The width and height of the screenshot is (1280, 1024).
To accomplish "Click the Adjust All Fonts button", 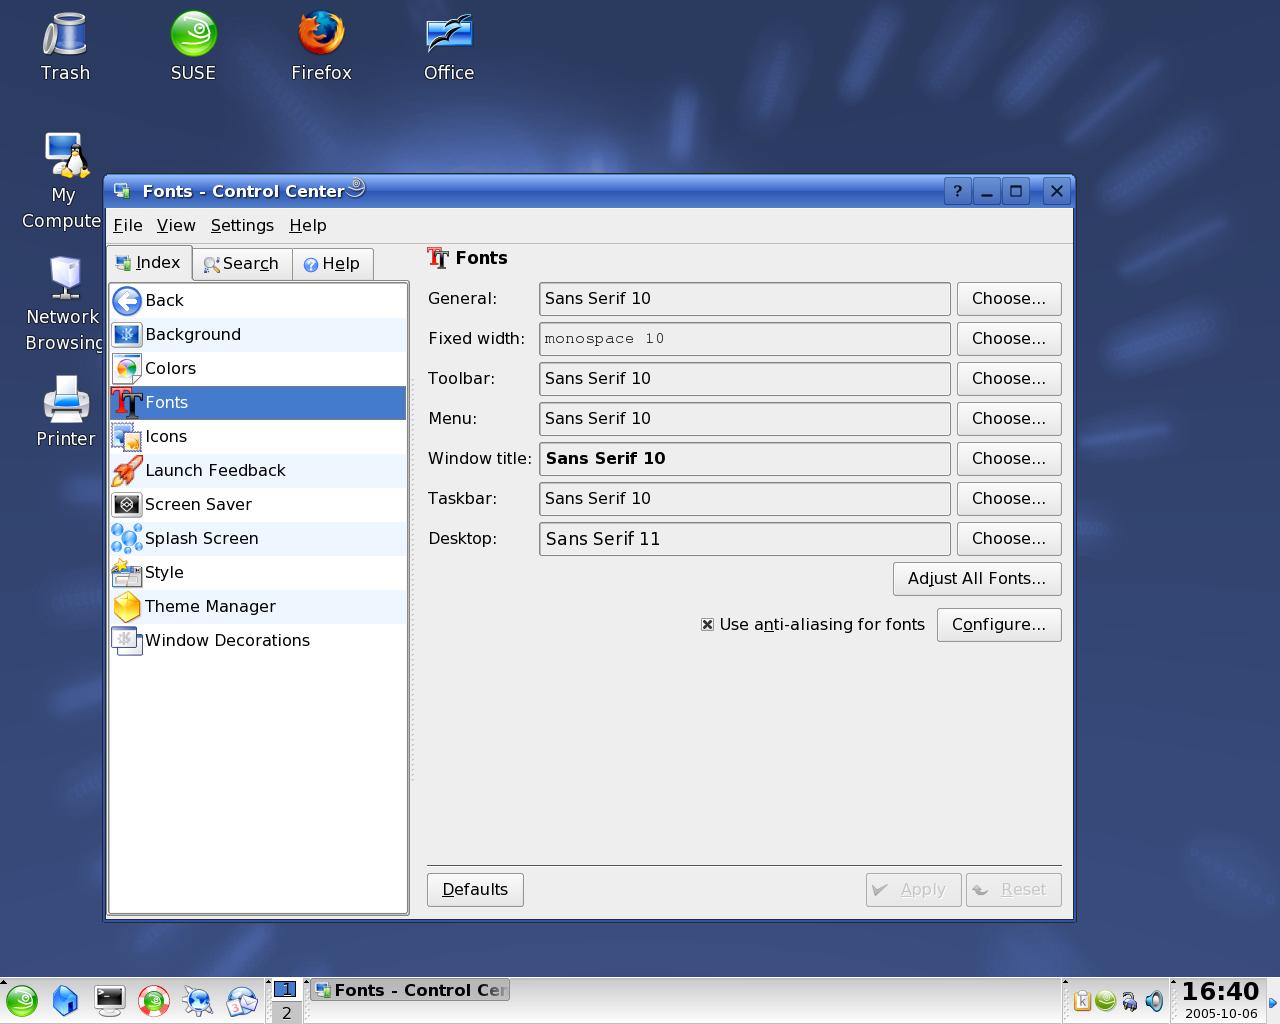I will [977, 578].
